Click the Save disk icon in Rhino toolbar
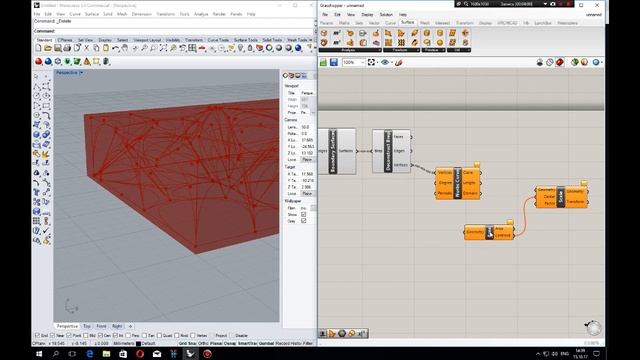Image resolution: width=640 pixels, height=360 pixels. [58, 48]
